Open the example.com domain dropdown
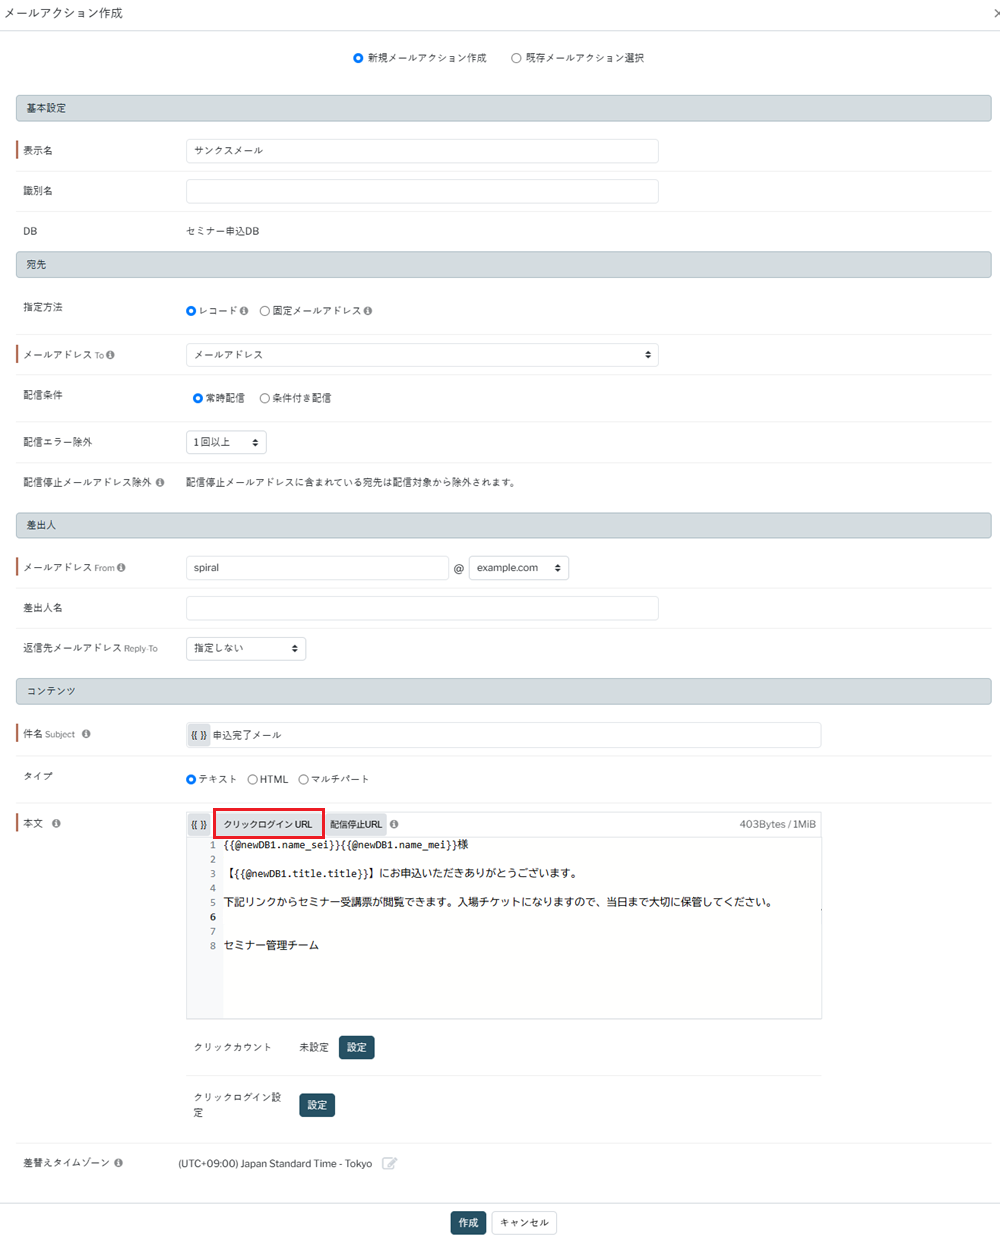The width and height of the screenshot is (1000, 1240). 518,568
